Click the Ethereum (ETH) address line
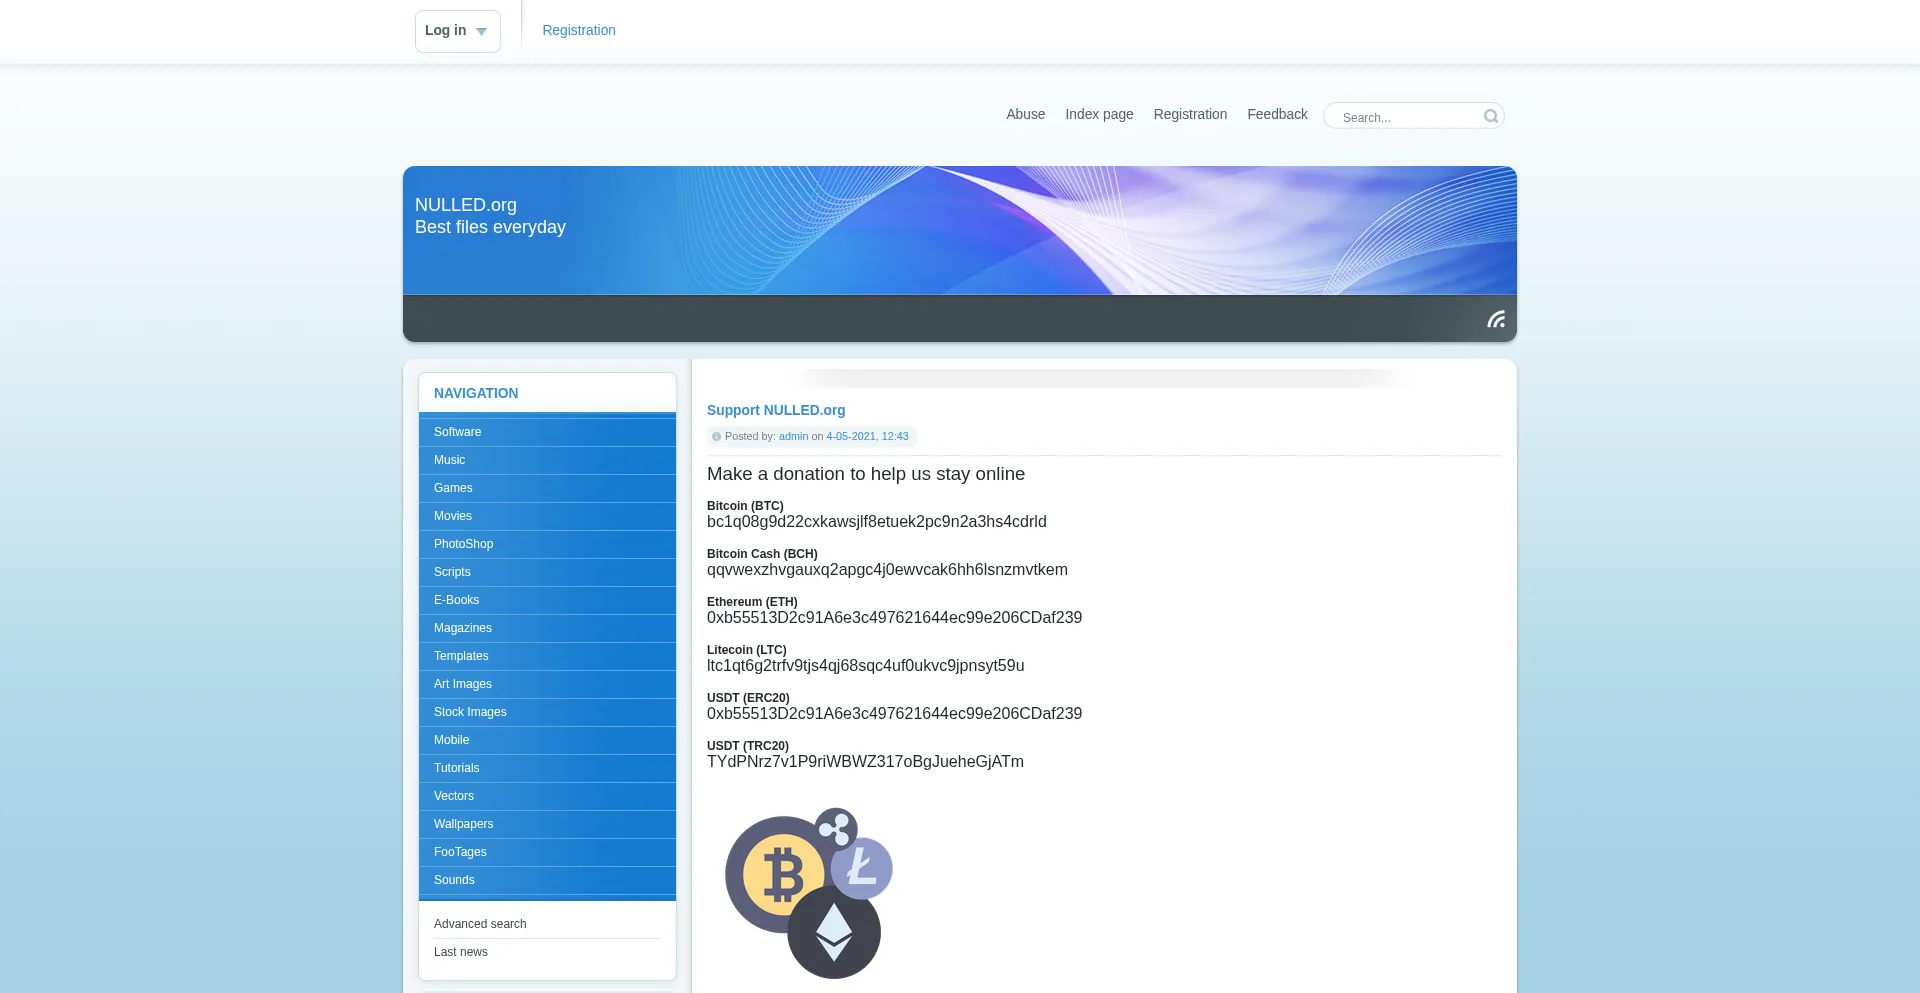 [x=894, y=618]
